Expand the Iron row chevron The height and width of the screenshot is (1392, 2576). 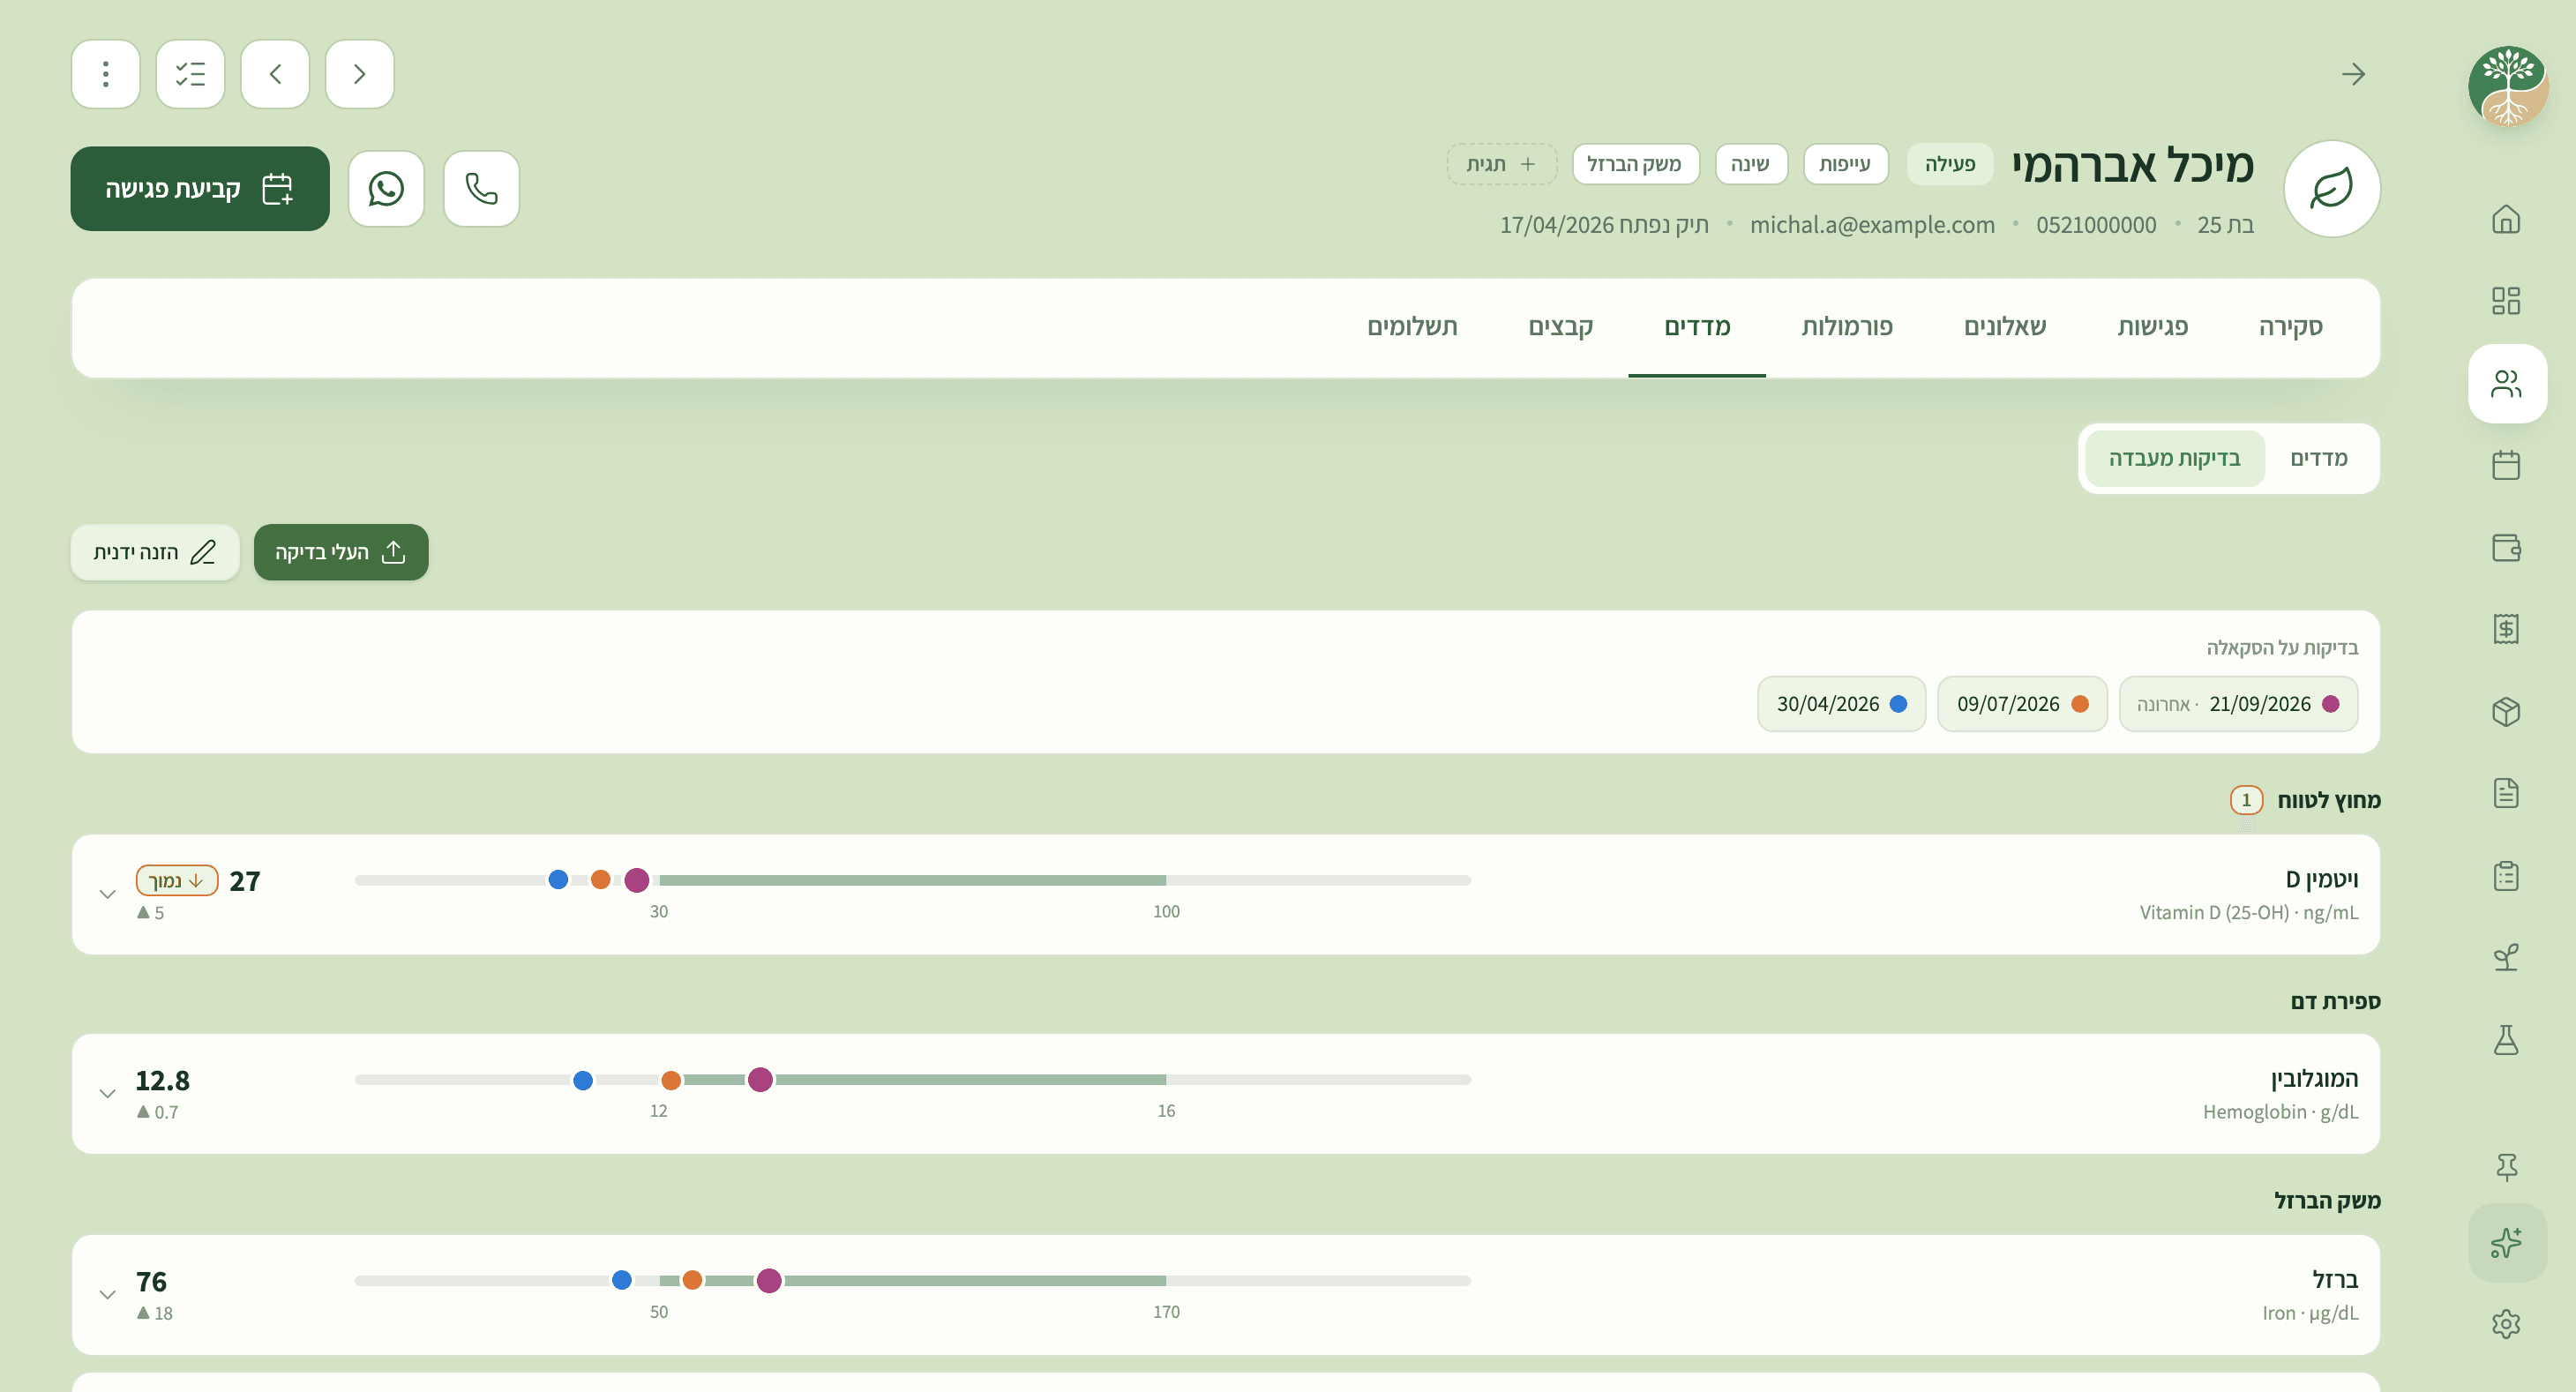tap(107, 1294)
